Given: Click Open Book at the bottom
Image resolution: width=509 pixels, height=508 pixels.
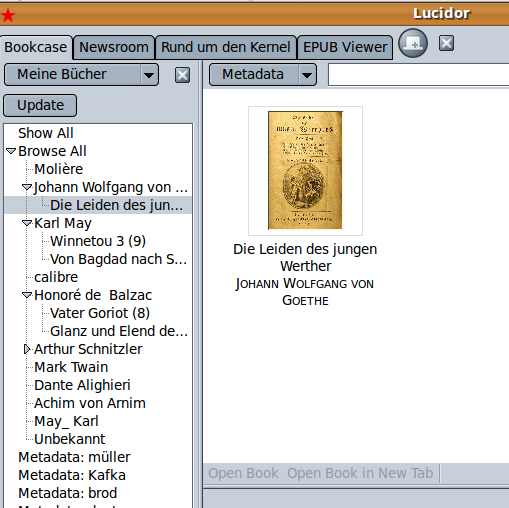Looking at the screenshot, I should pyautogui.click(x=243, y=473).
